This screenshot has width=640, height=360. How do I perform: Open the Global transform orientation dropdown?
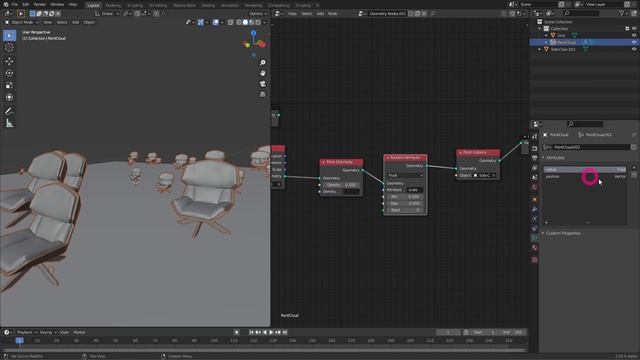pyautogui.click(x=107, y=13)
